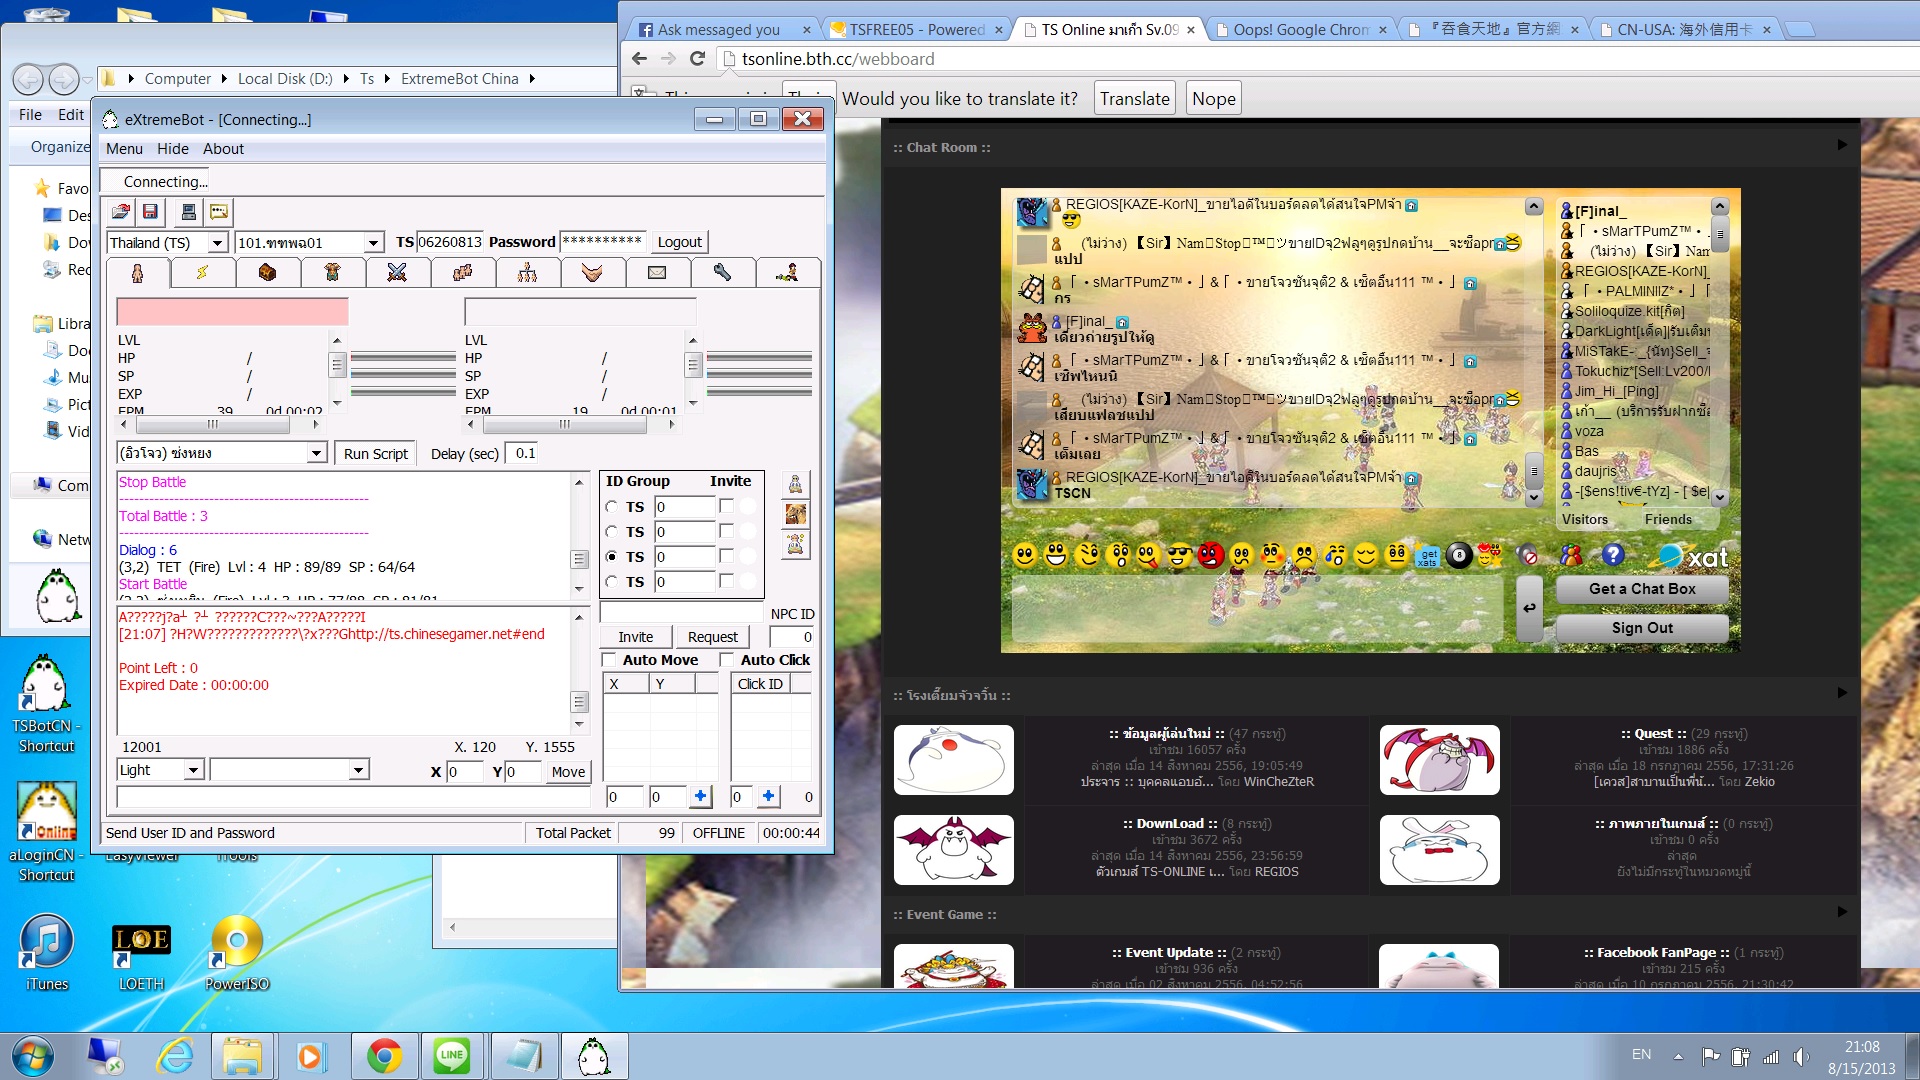This screenshot has height=1080, width=1920.
Task: Click the handshake trade tab
Action: pos(592,272)
